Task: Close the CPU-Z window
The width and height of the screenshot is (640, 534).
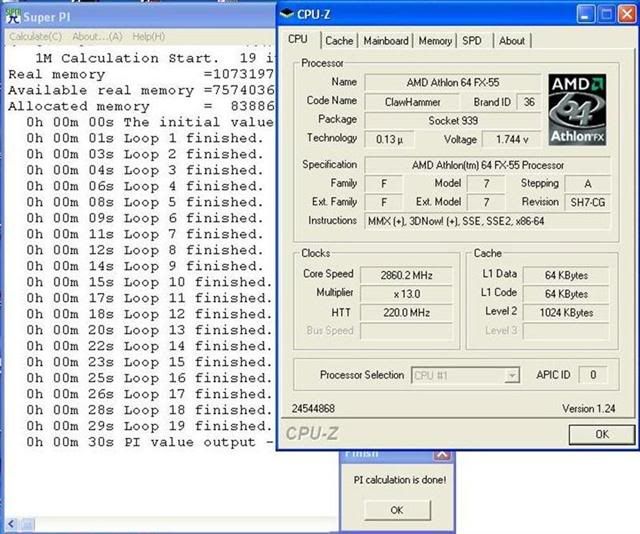Action: (626, 14)
